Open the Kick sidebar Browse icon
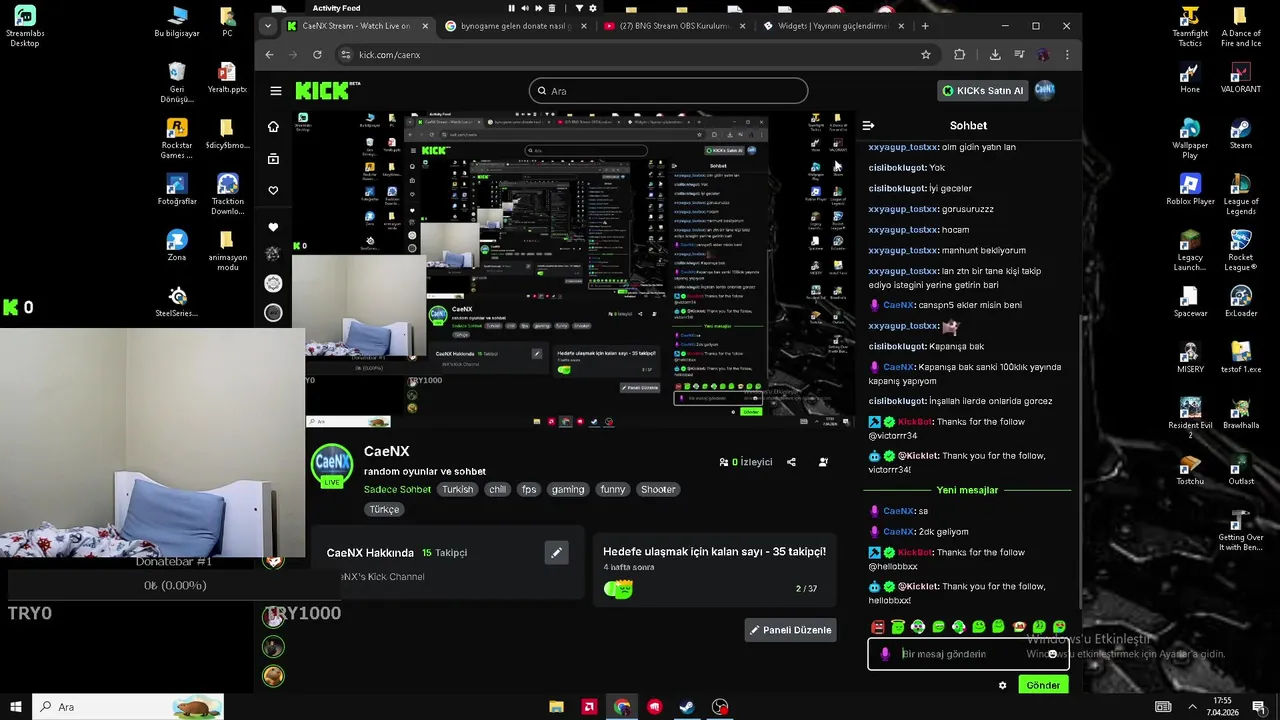 (x=273, y=158)
